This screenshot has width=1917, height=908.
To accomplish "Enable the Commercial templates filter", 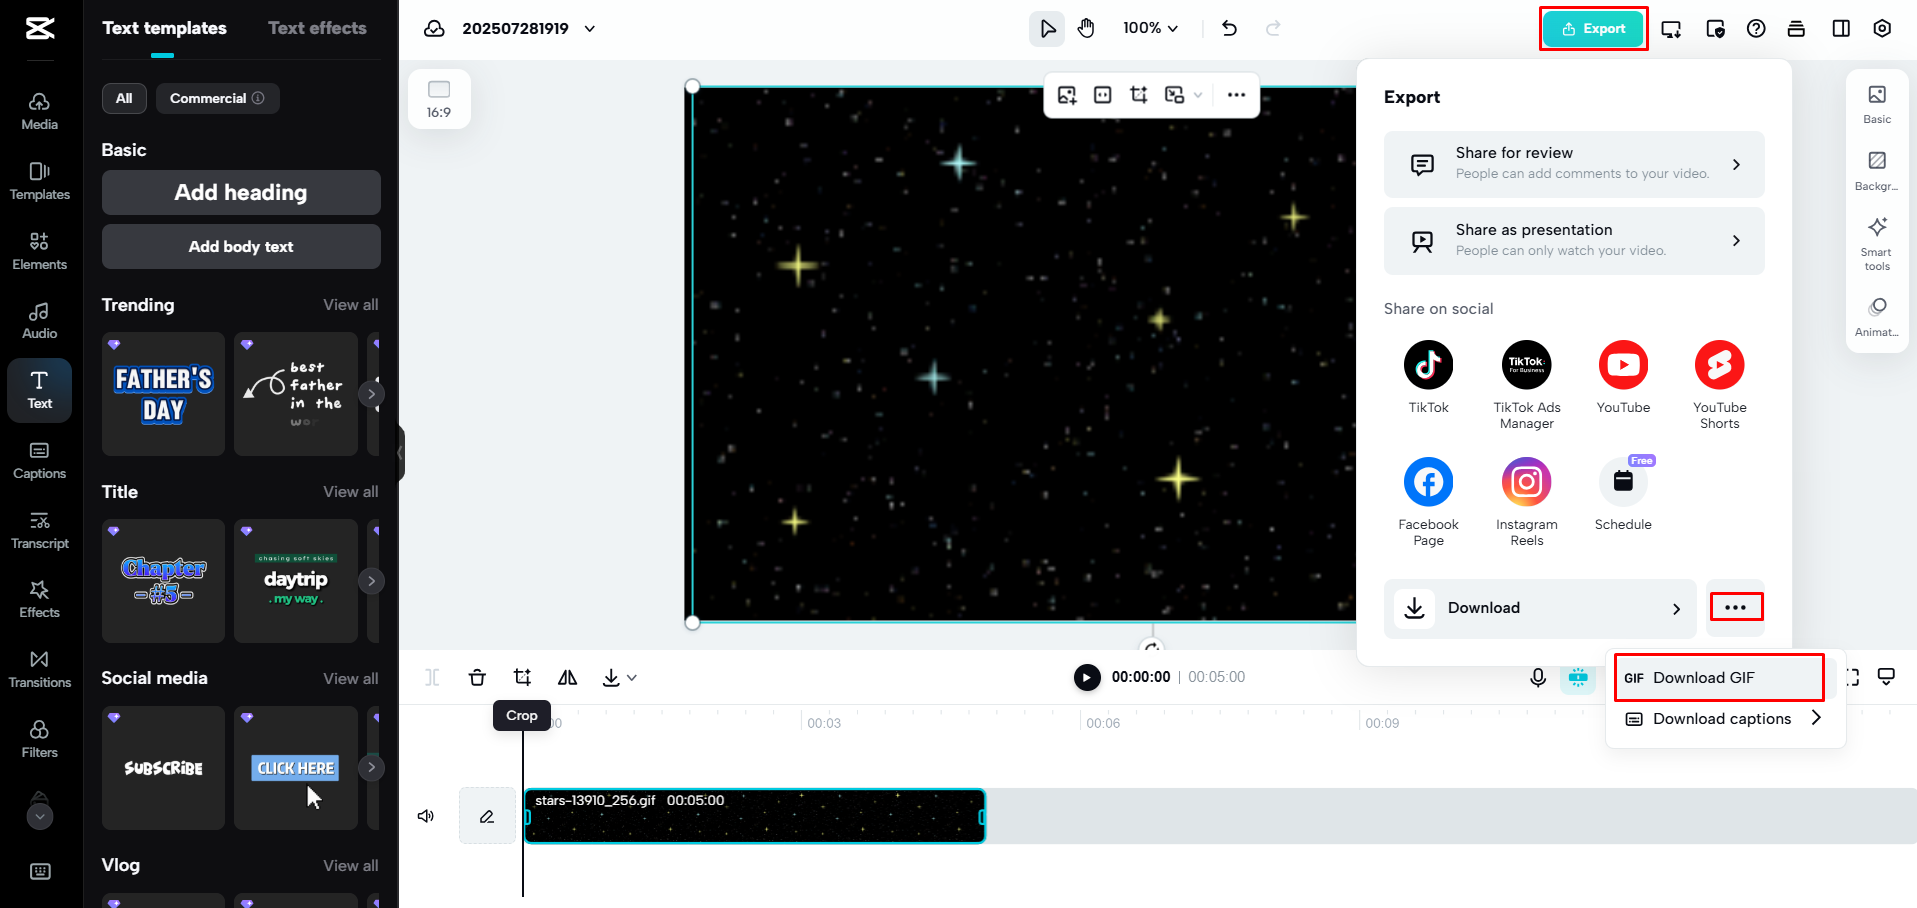I will 216,98.
